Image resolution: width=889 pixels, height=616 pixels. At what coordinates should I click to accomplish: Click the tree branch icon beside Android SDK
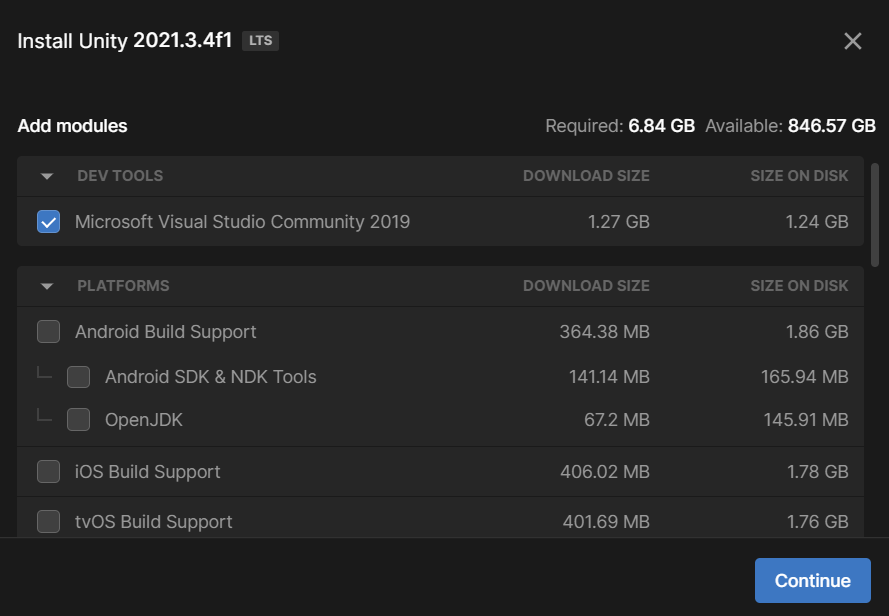(44, 373)
